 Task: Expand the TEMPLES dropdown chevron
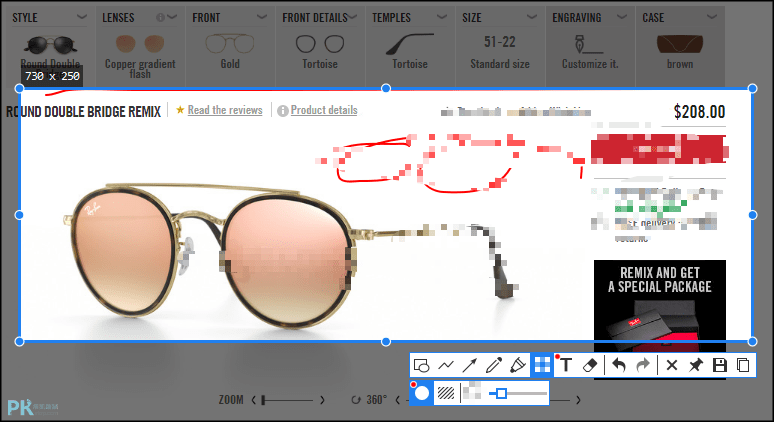point(442,17)
